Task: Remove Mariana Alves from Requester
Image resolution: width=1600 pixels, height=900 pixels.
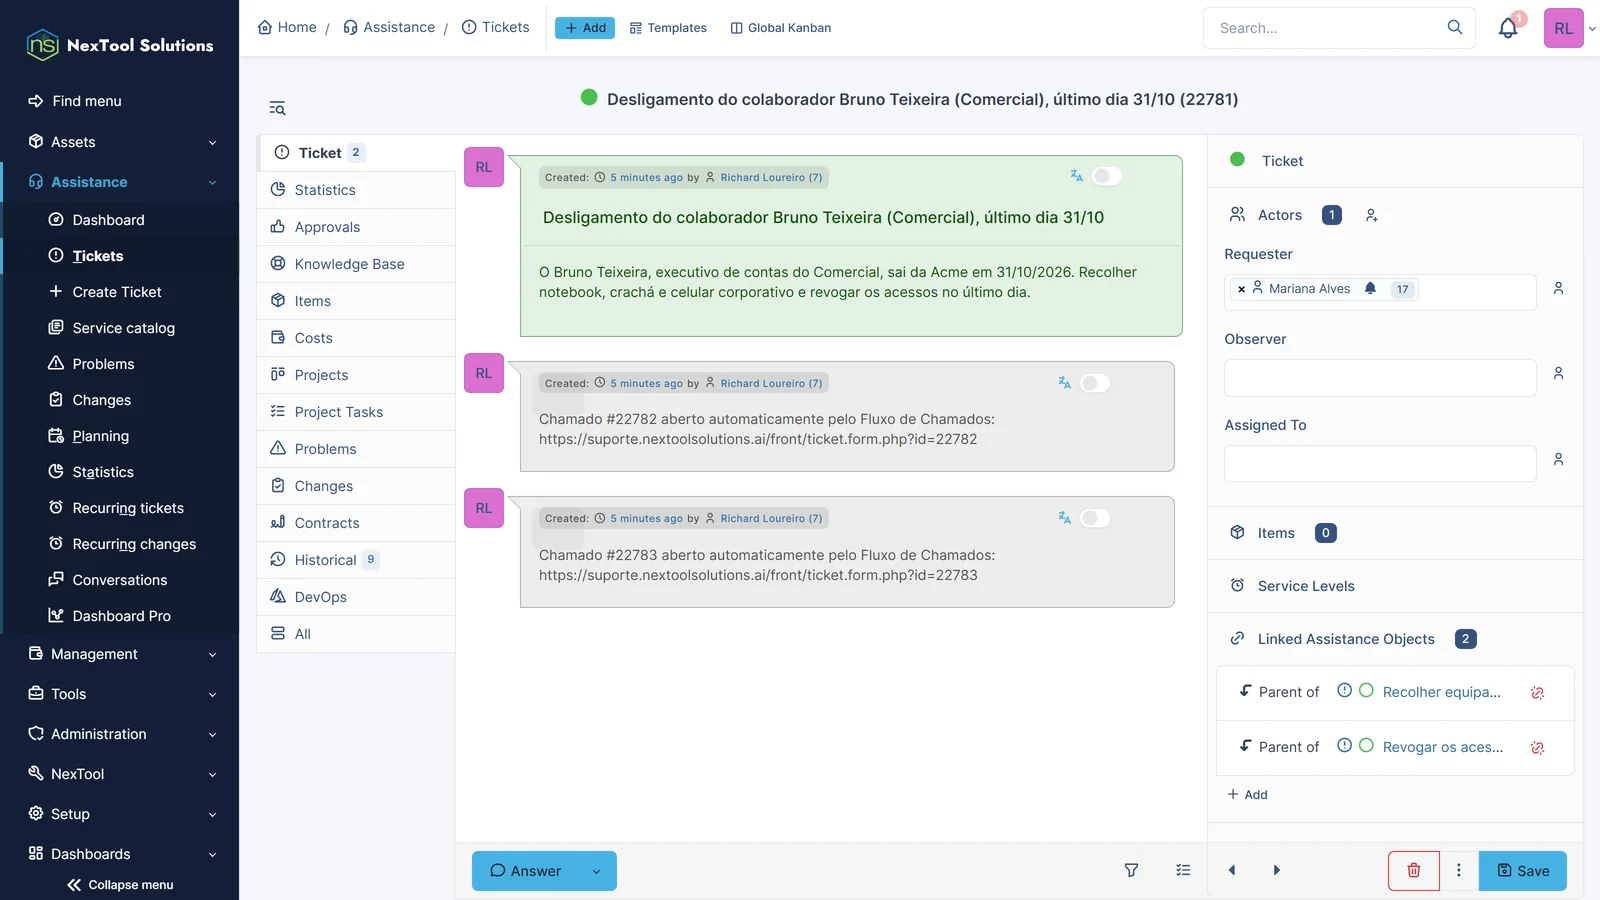Action: pos(1242,289)
